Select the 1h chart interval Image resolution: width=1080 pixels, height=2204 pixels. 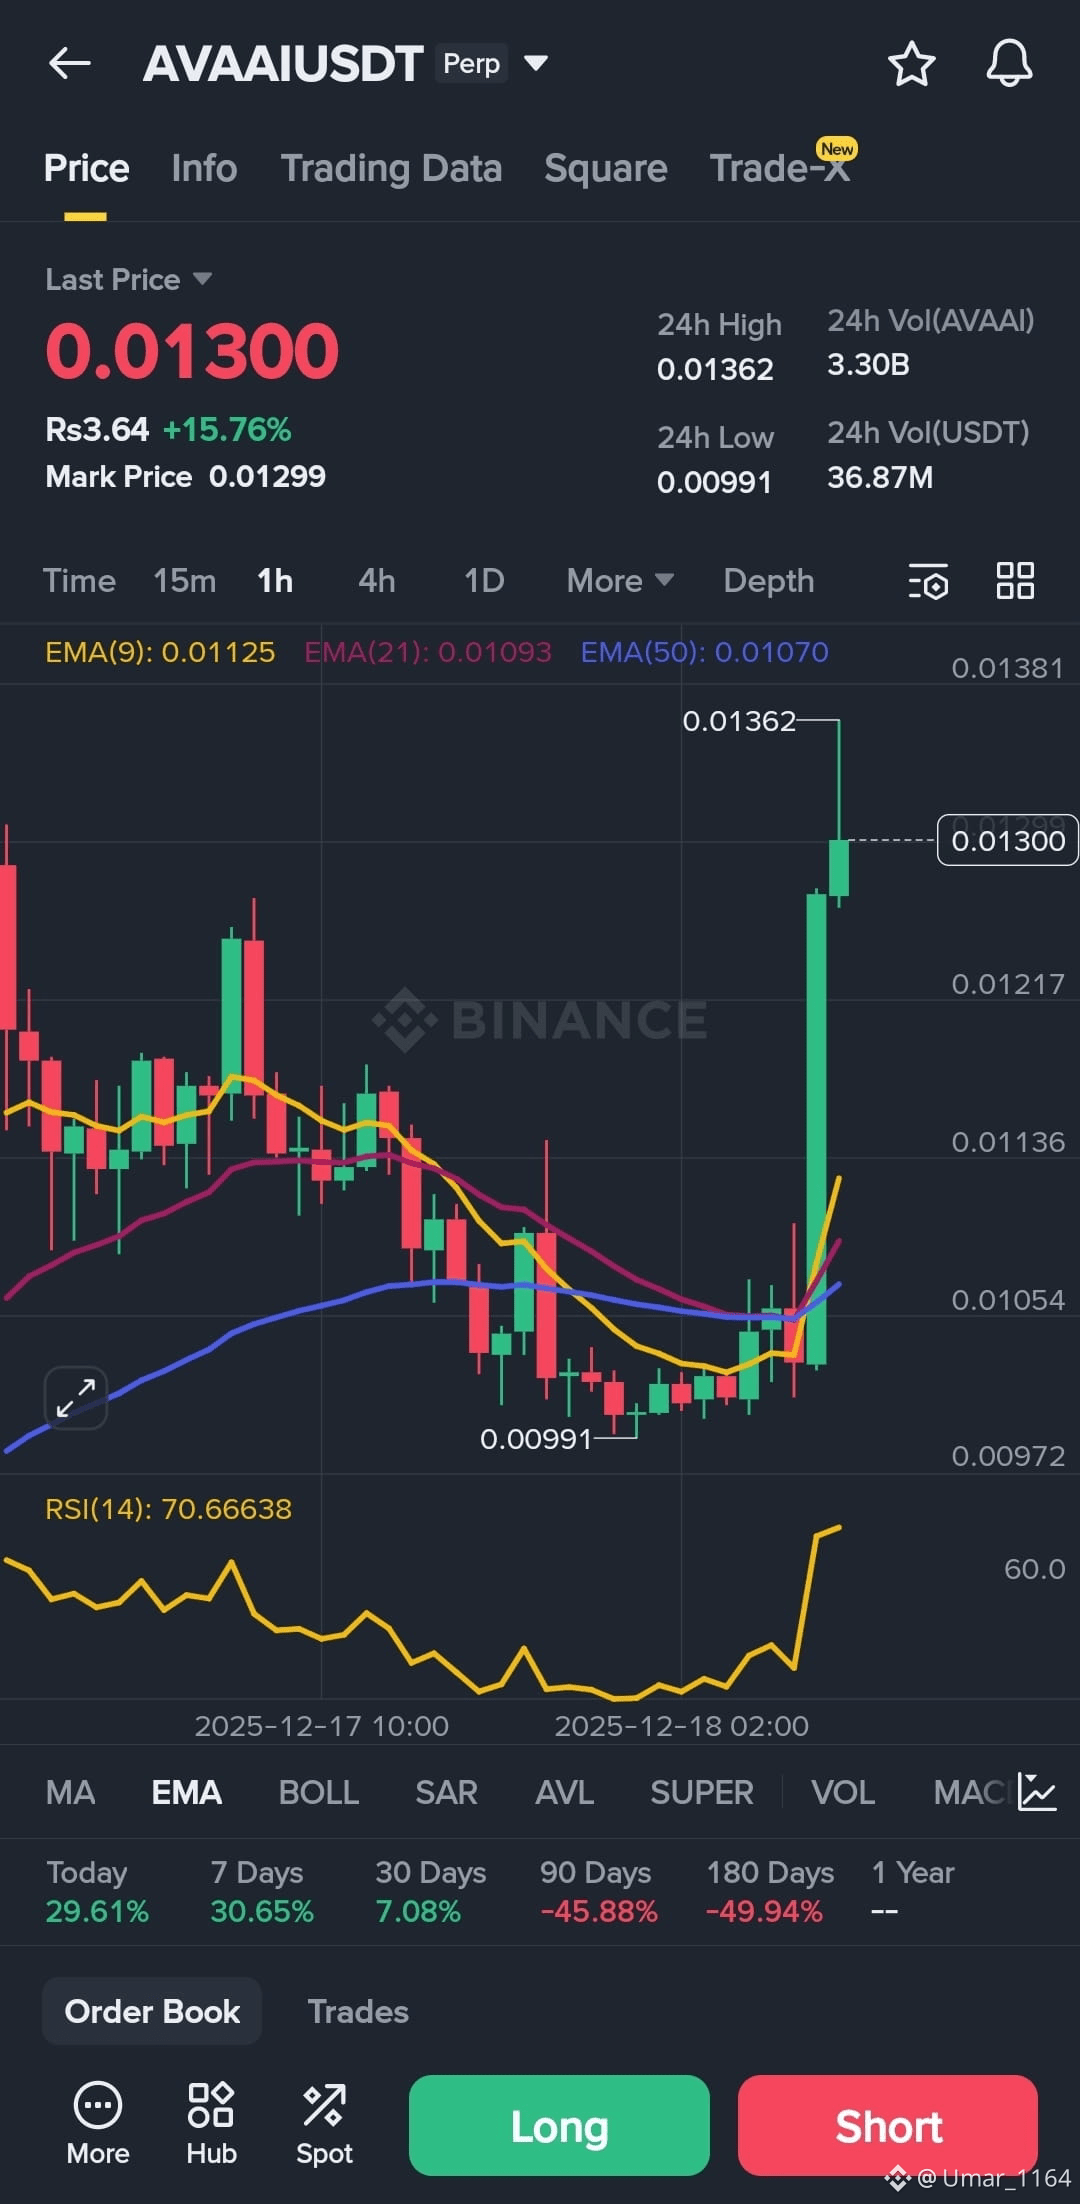[275, 581]
